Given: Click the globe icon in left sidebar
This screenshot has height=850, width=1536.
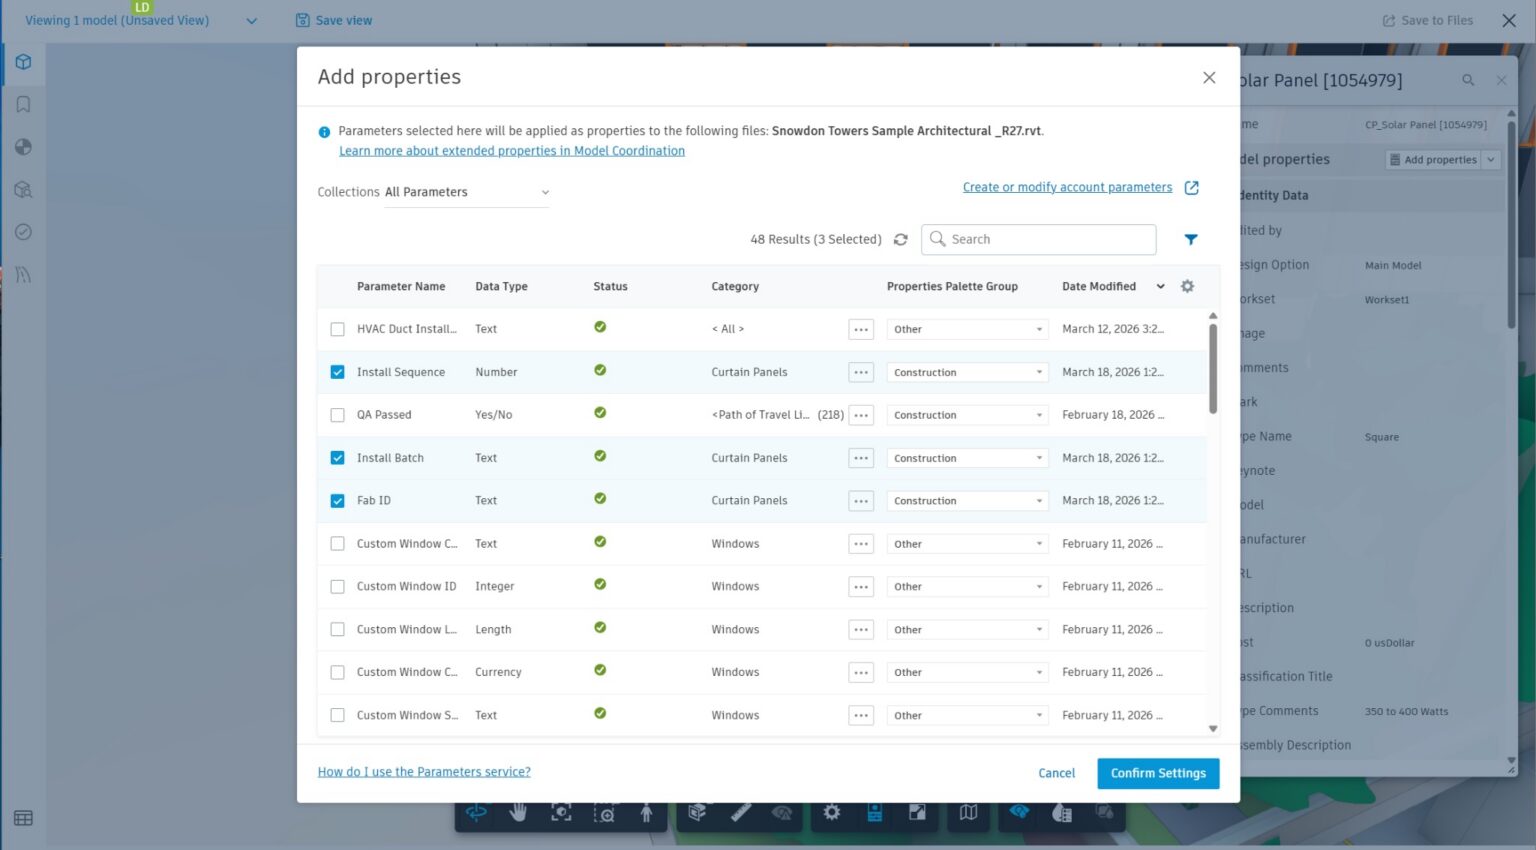Looking at the screenshot, I should pos(23,147).
